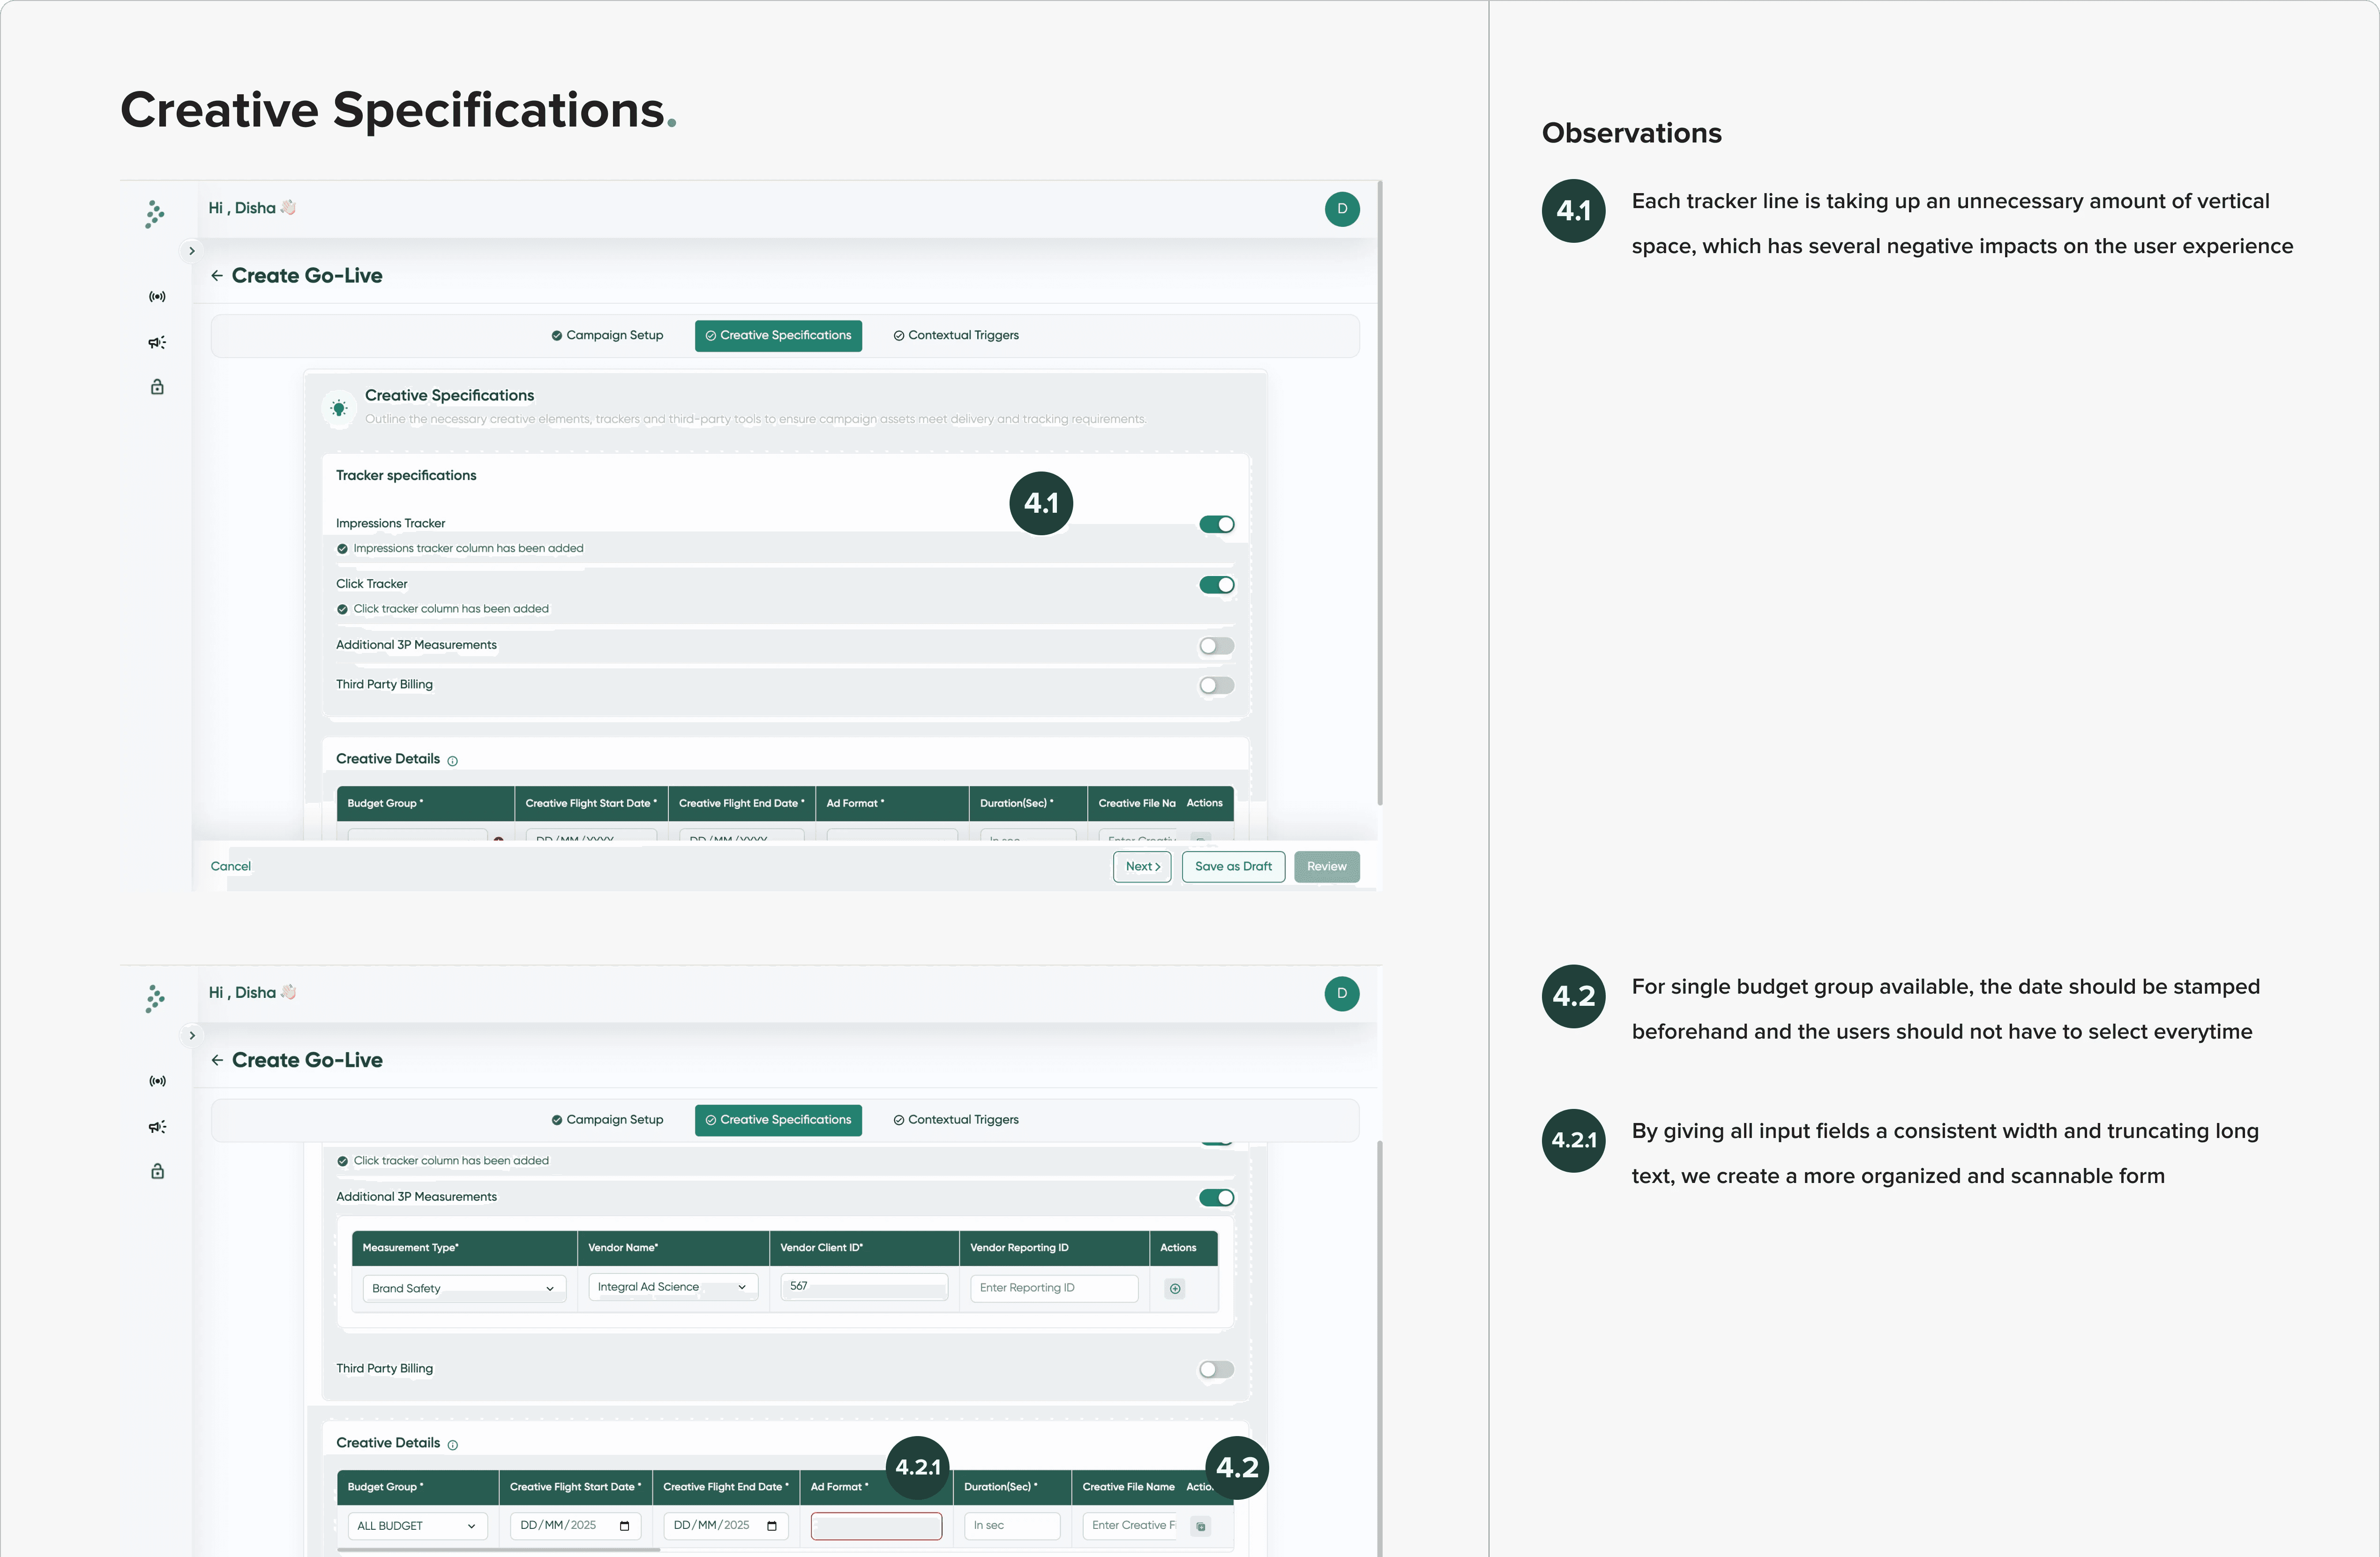Click the megaphone icon in the lower mockup sidebar
2380x1557 pixels.
point(157,1127)
